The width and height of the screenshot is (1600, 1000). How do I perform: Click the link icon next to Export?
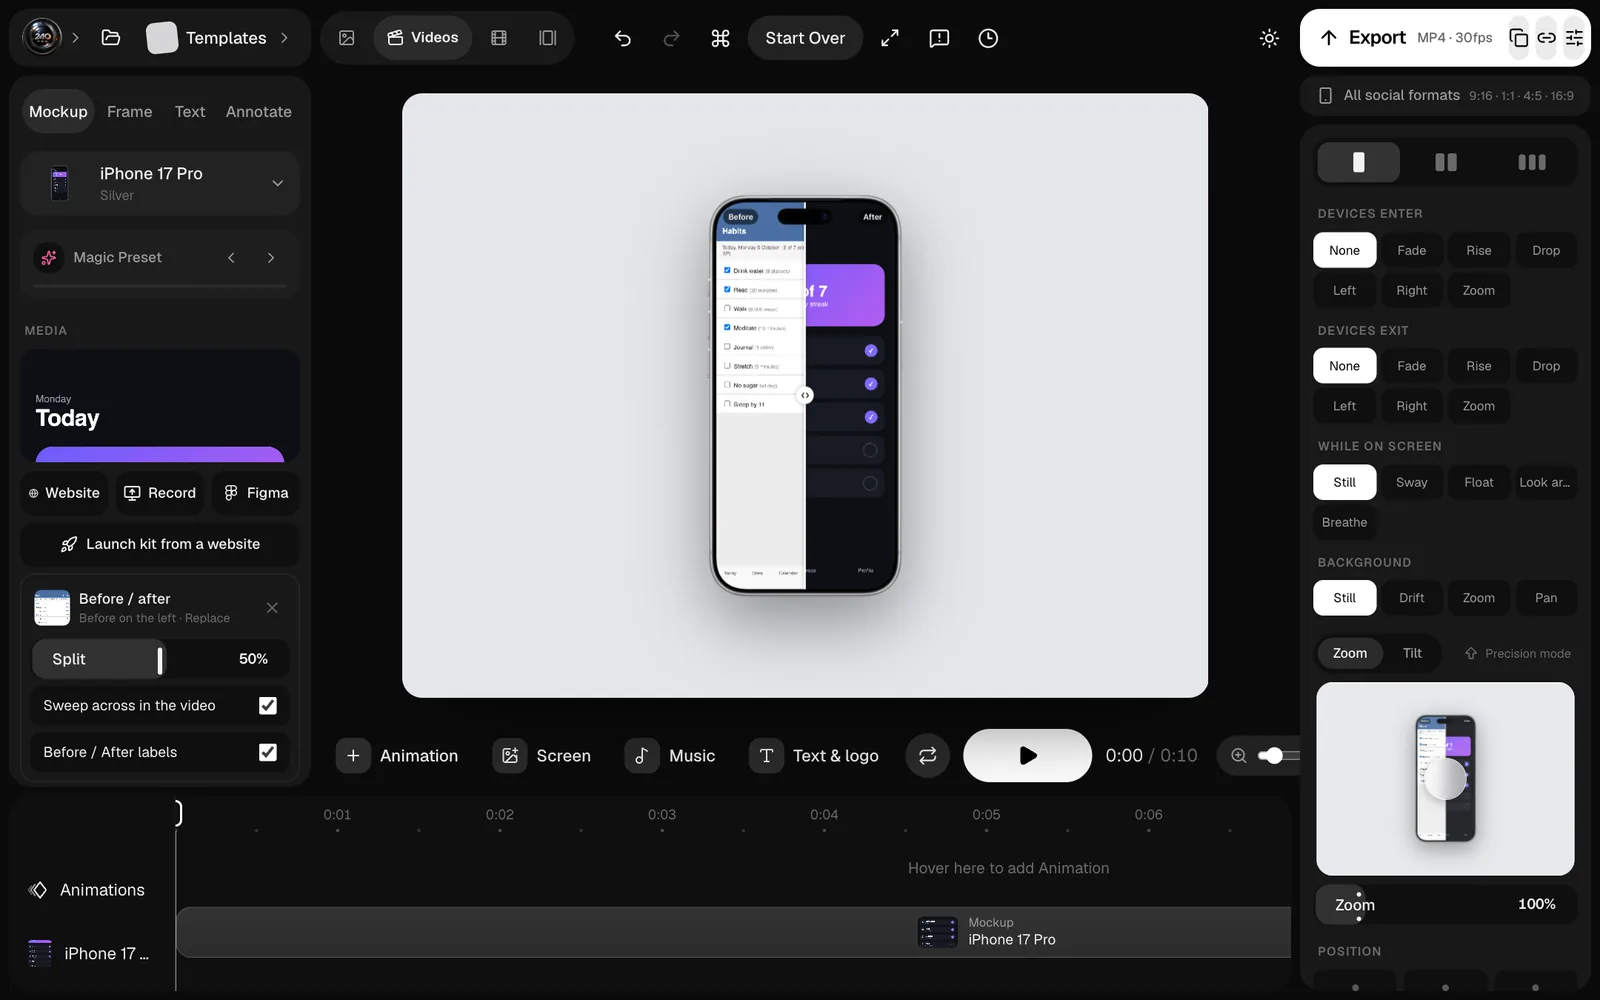(1546, 38)
